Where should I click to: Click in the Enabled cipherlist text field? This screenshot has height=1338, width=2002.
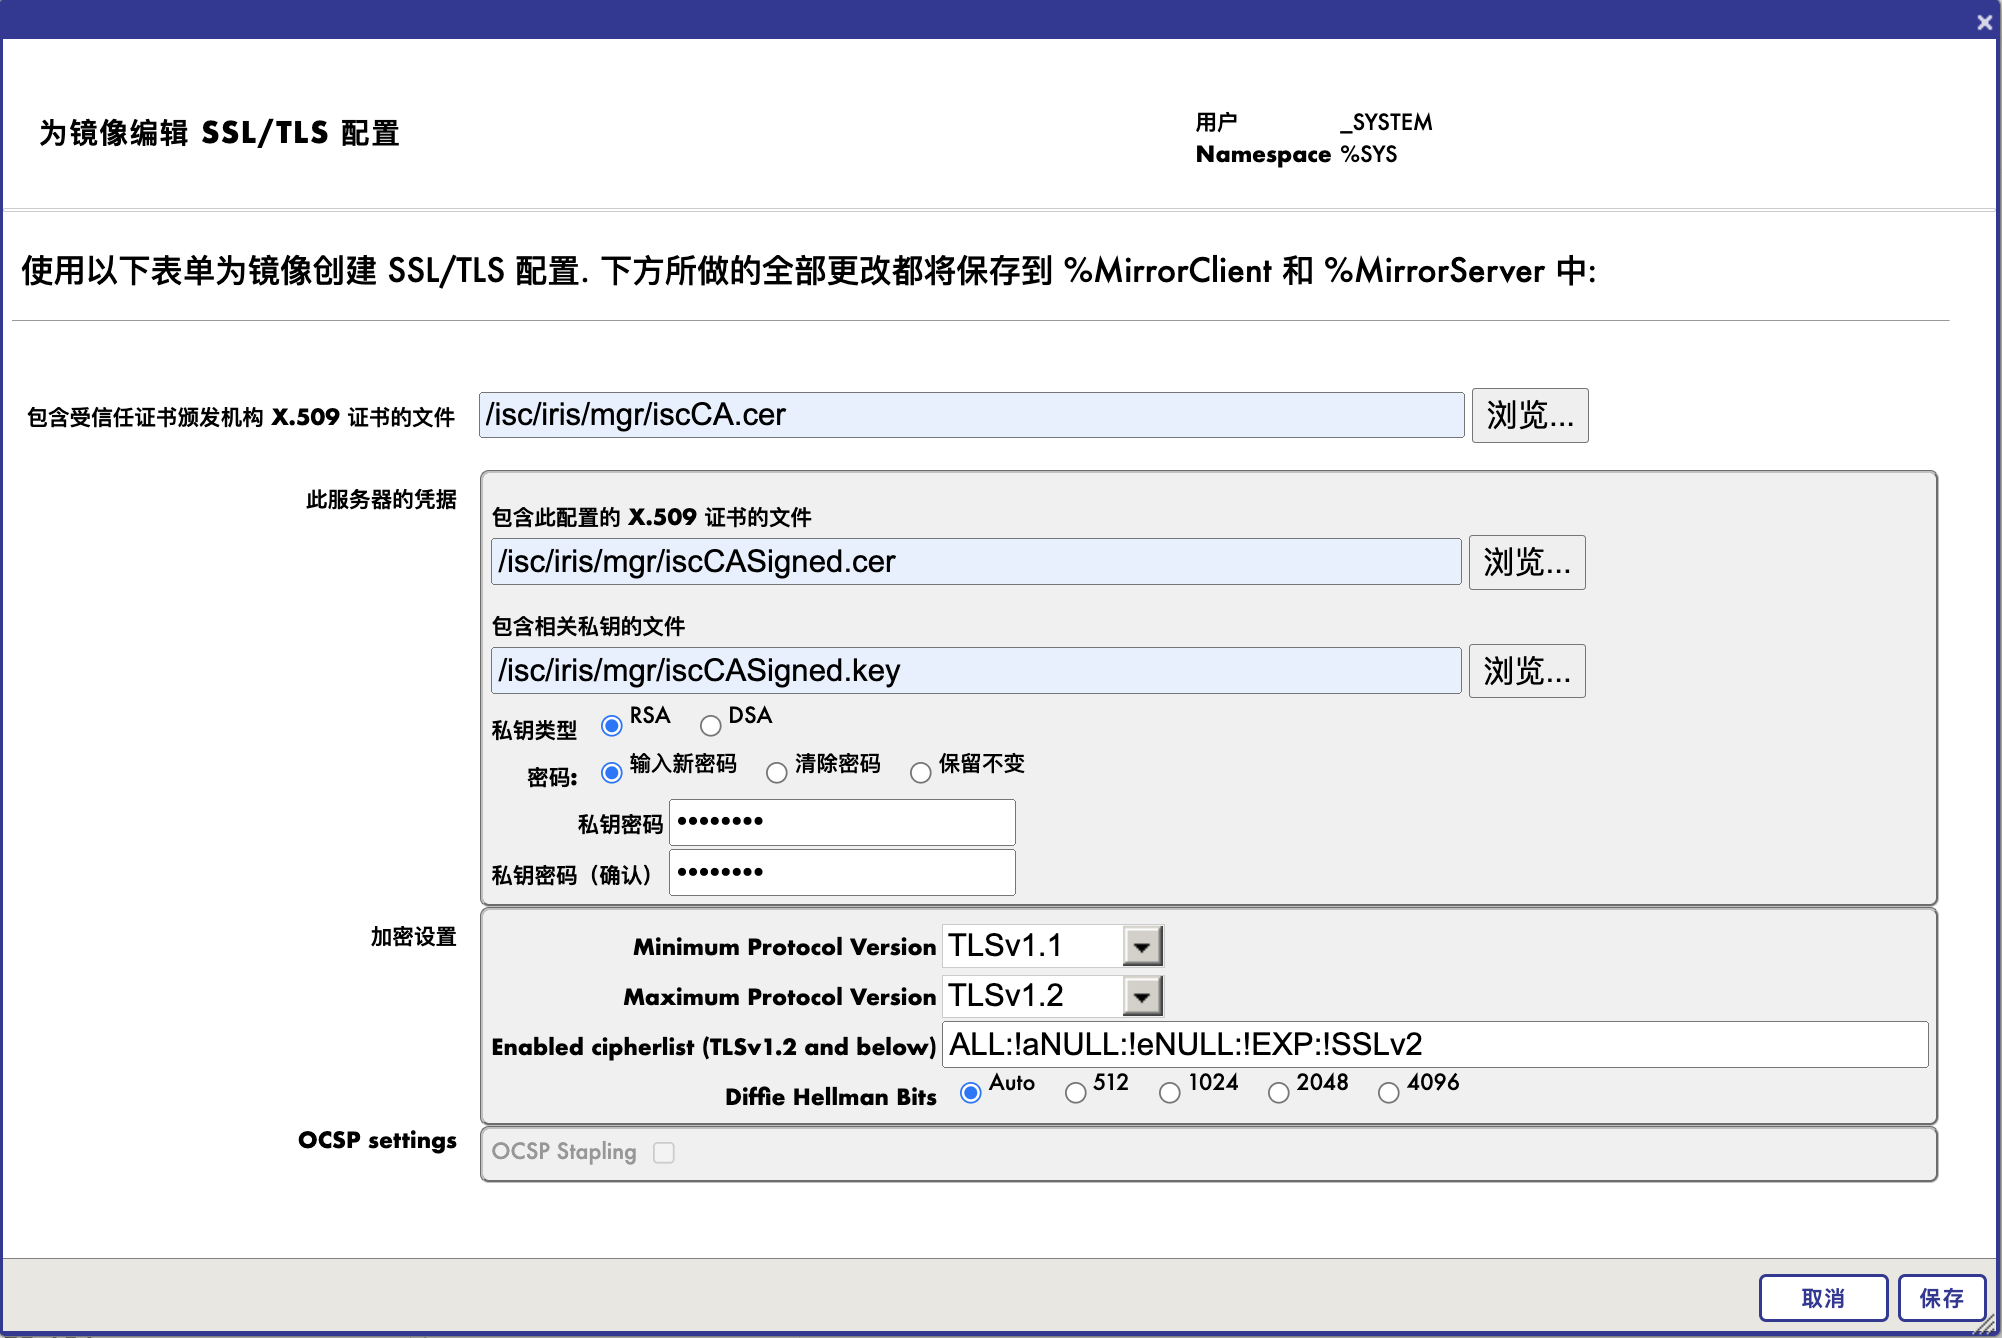tap(1434, 1045)
